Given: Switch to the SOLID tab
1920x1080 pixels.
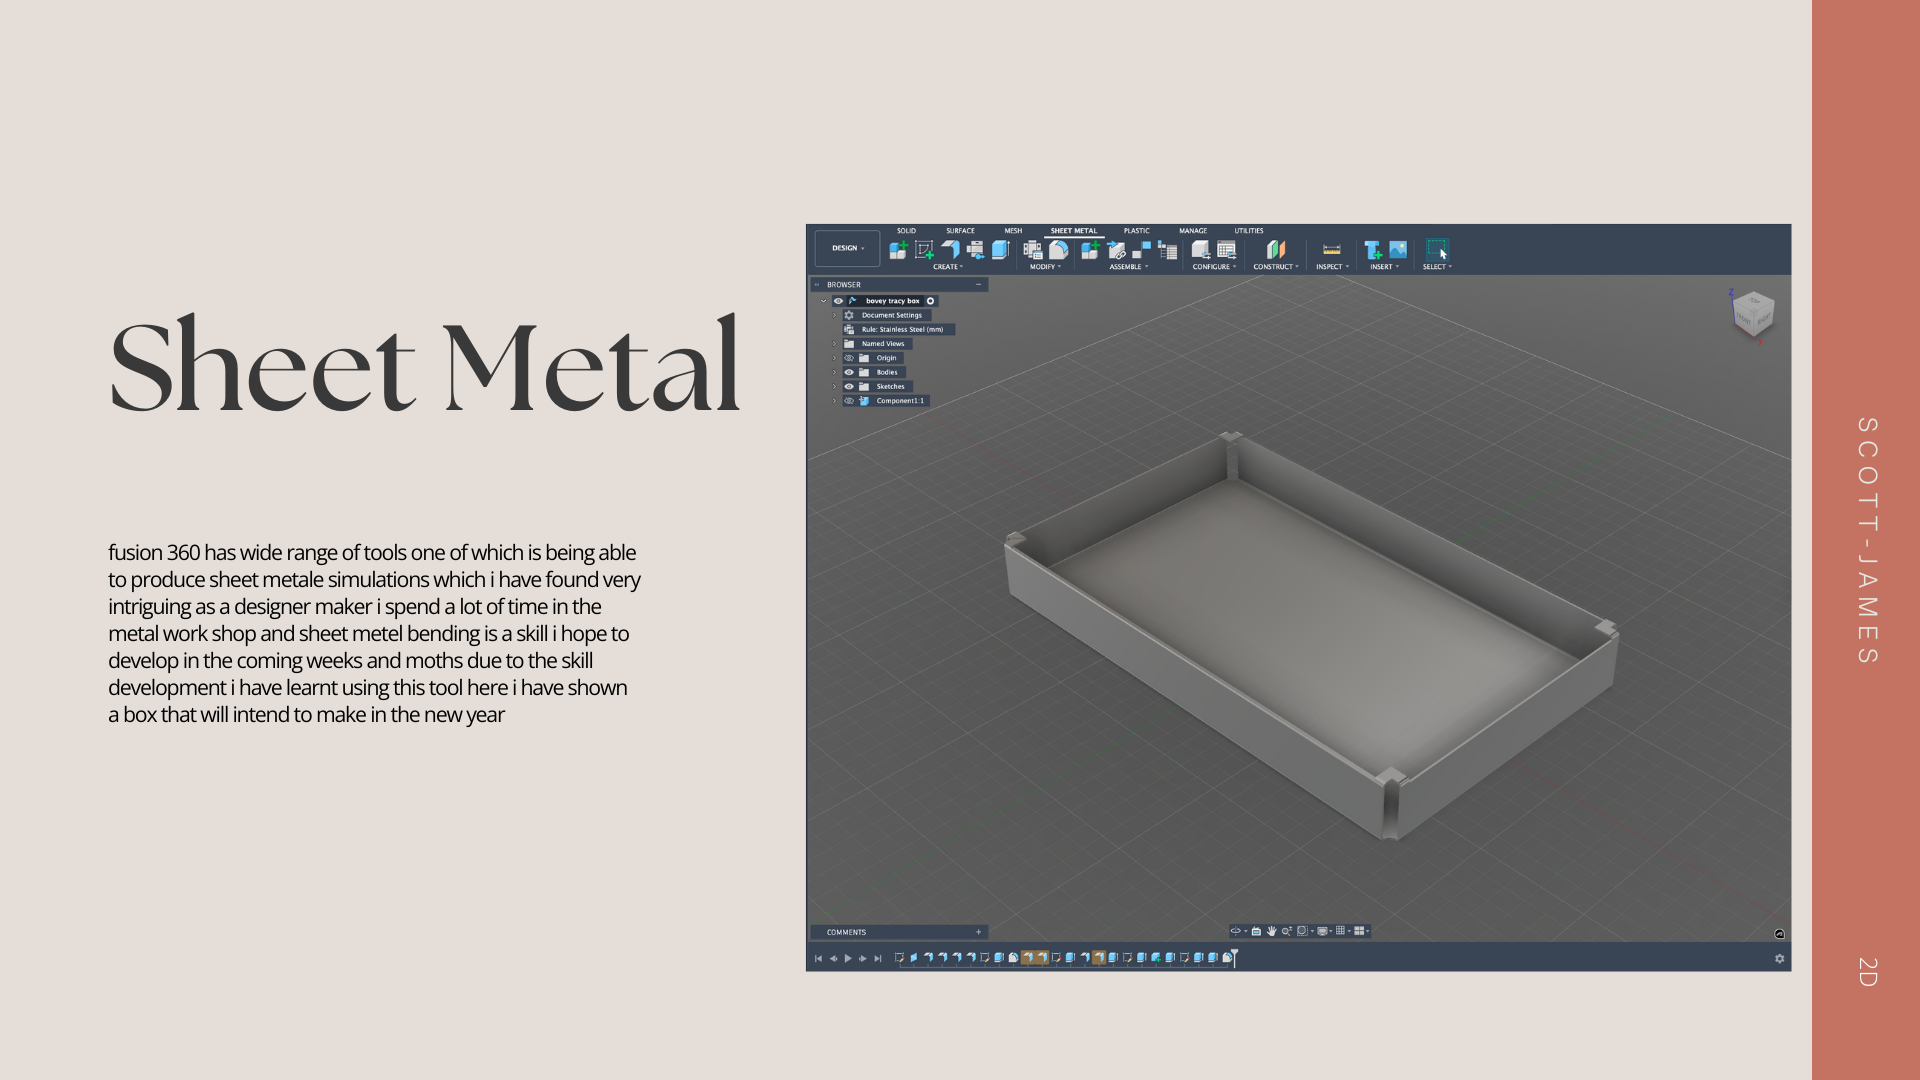Looking at the screenshot, I should click(x=906, y=231).
